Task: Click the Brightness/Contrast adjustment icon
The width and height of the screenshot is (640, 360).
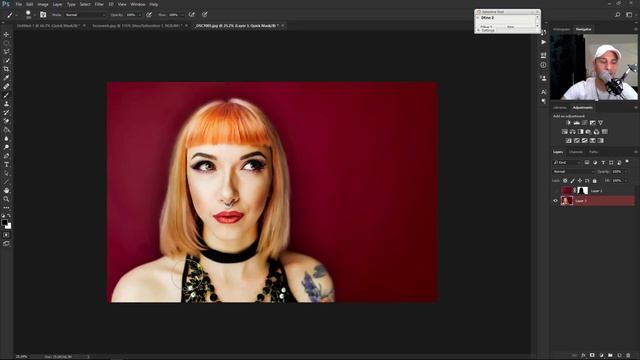Action: 569,122
